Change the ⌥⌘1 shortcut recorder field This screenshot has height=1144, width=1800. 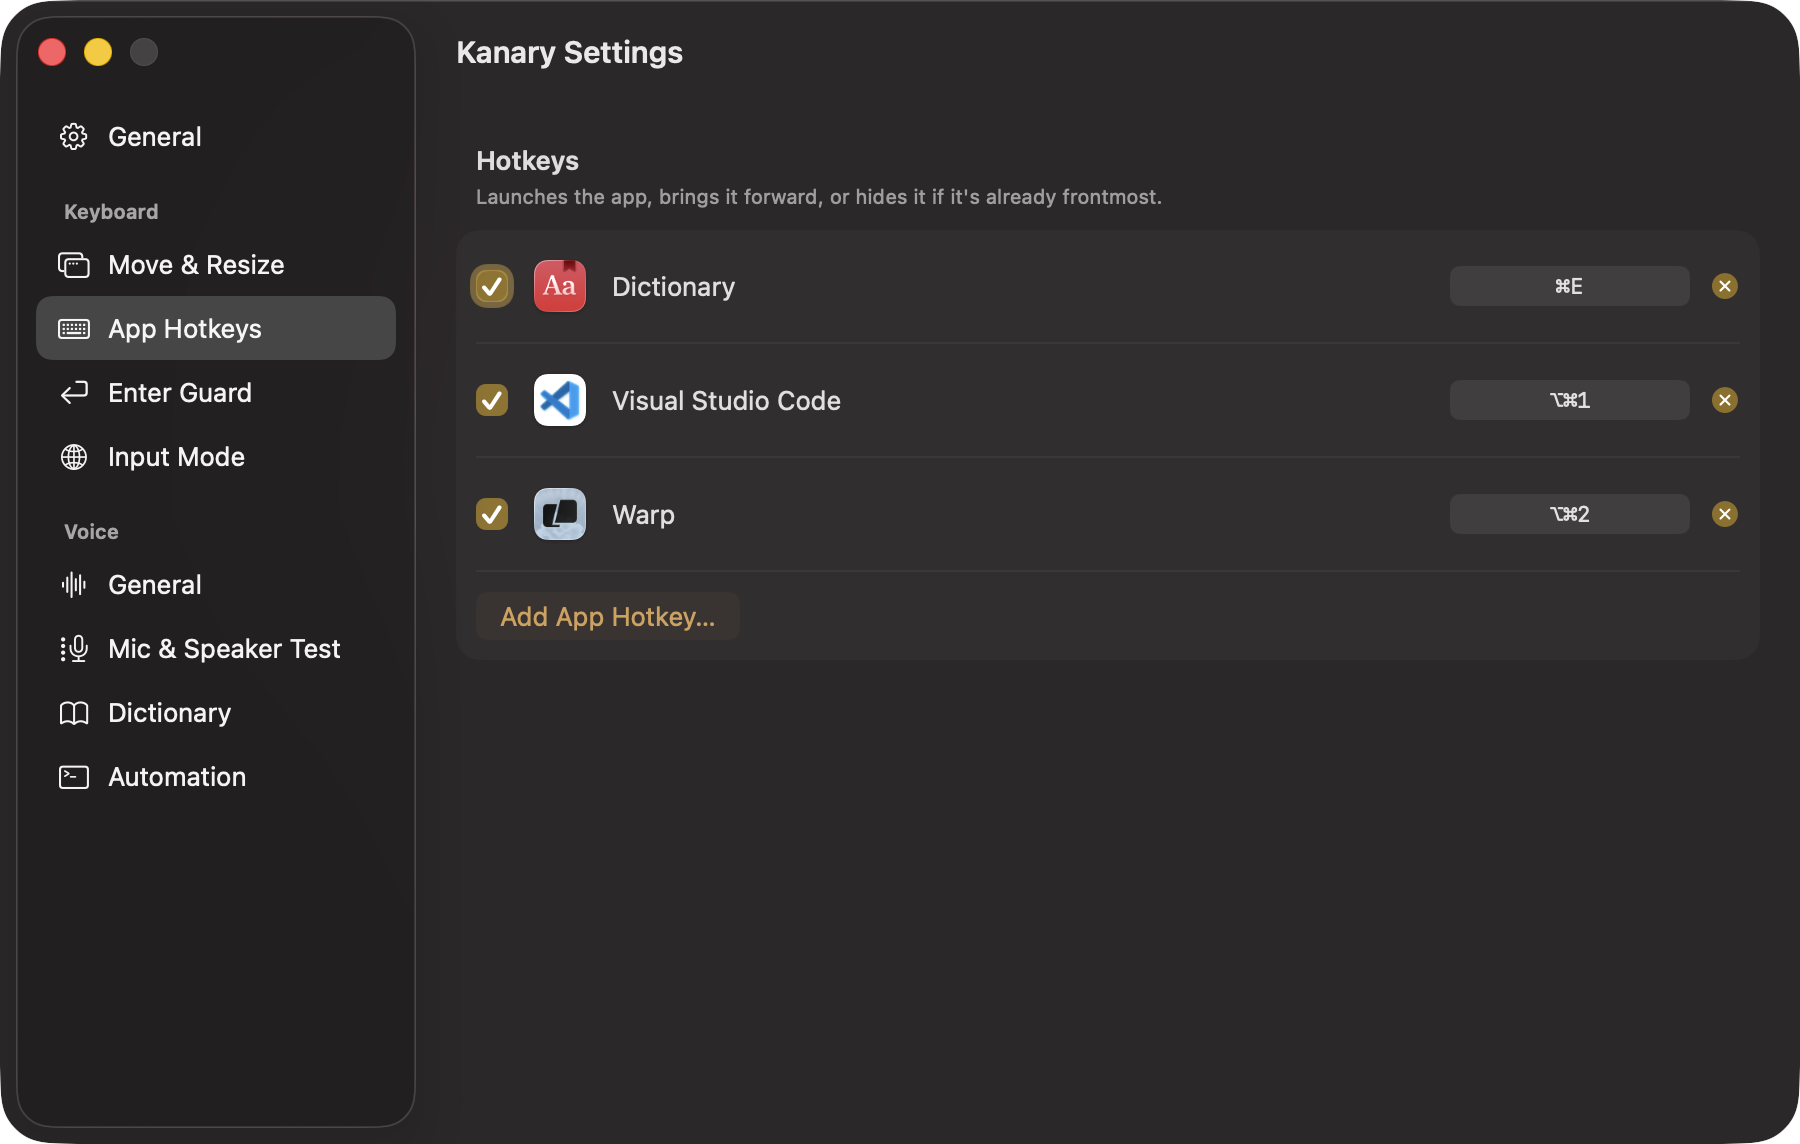click(x=1570, y=400)
